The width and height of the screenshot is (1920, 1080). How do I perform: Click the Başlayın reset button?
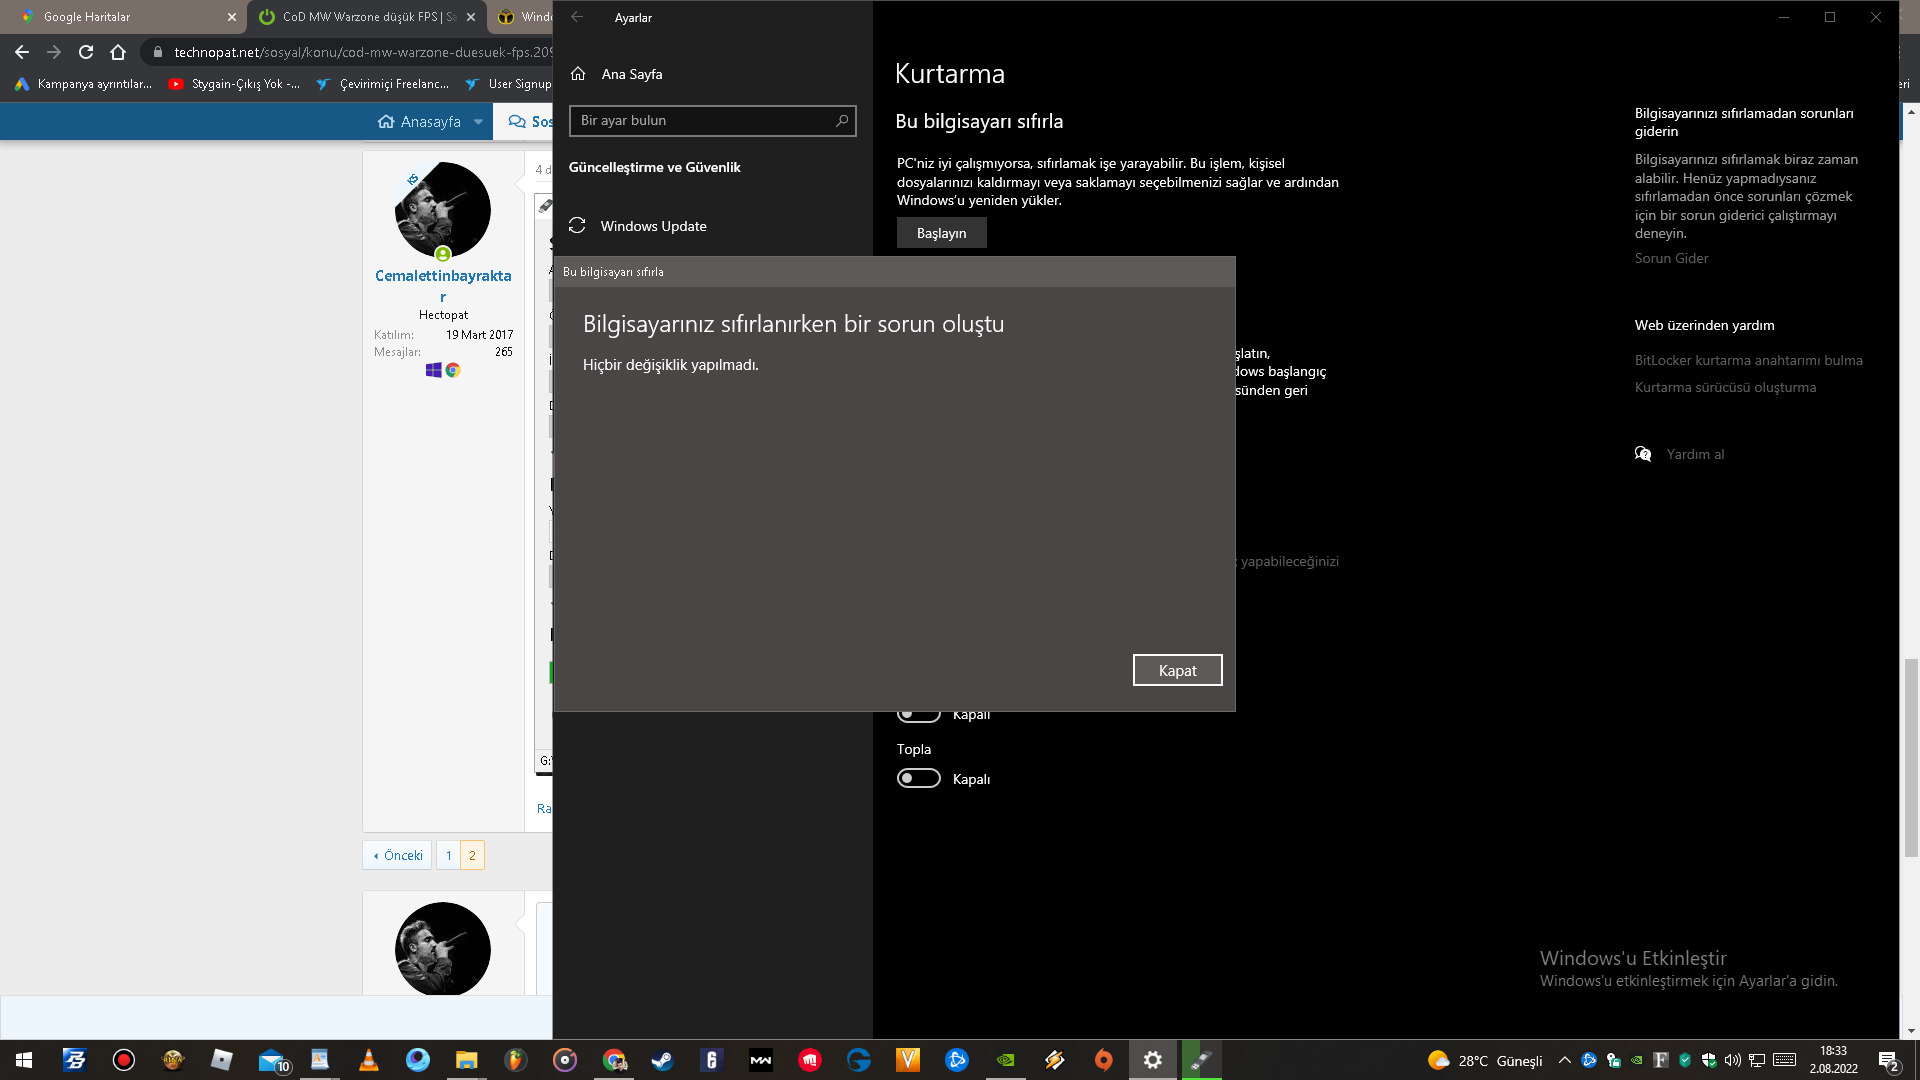(x=941, y=233)
